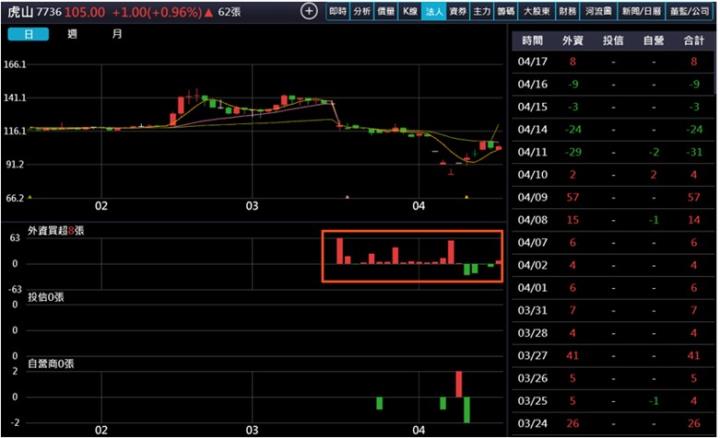Open the 價量 tab
720x438 pixels.
(386, 11)
